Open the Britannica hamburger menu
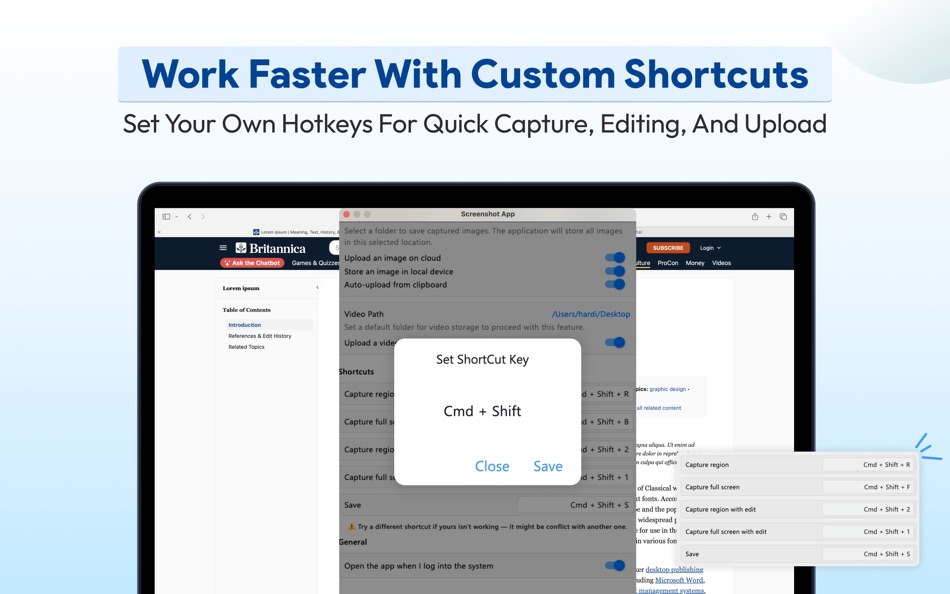The image size is (950, 594). pos(223,248)
